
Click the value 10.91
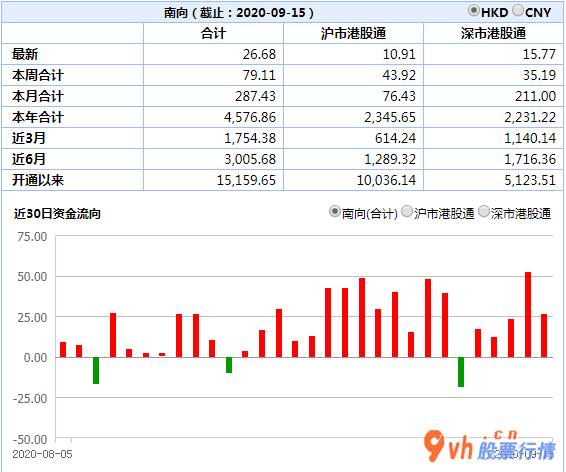[399, 54]
